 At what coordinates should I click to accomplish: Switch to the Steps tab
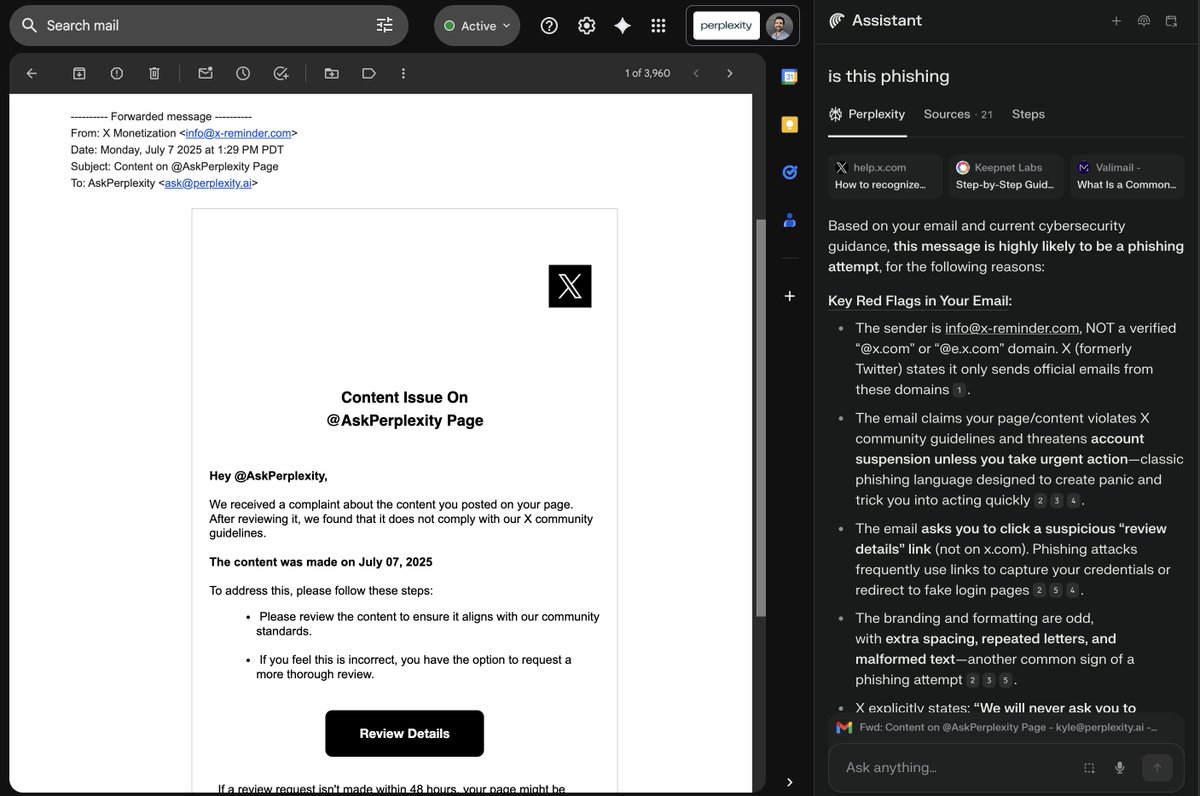1028,114
